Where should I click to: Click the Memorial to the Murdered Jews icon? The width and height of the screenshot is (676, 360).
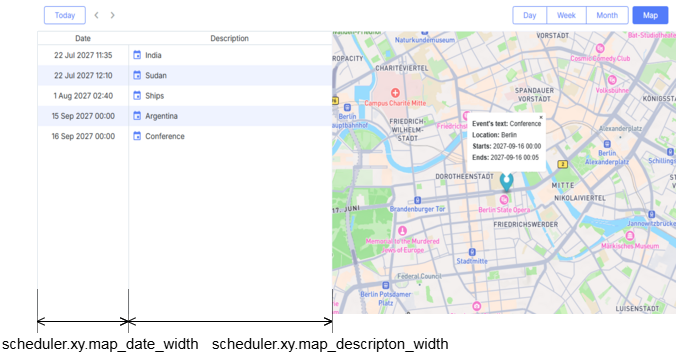point(402,231)
